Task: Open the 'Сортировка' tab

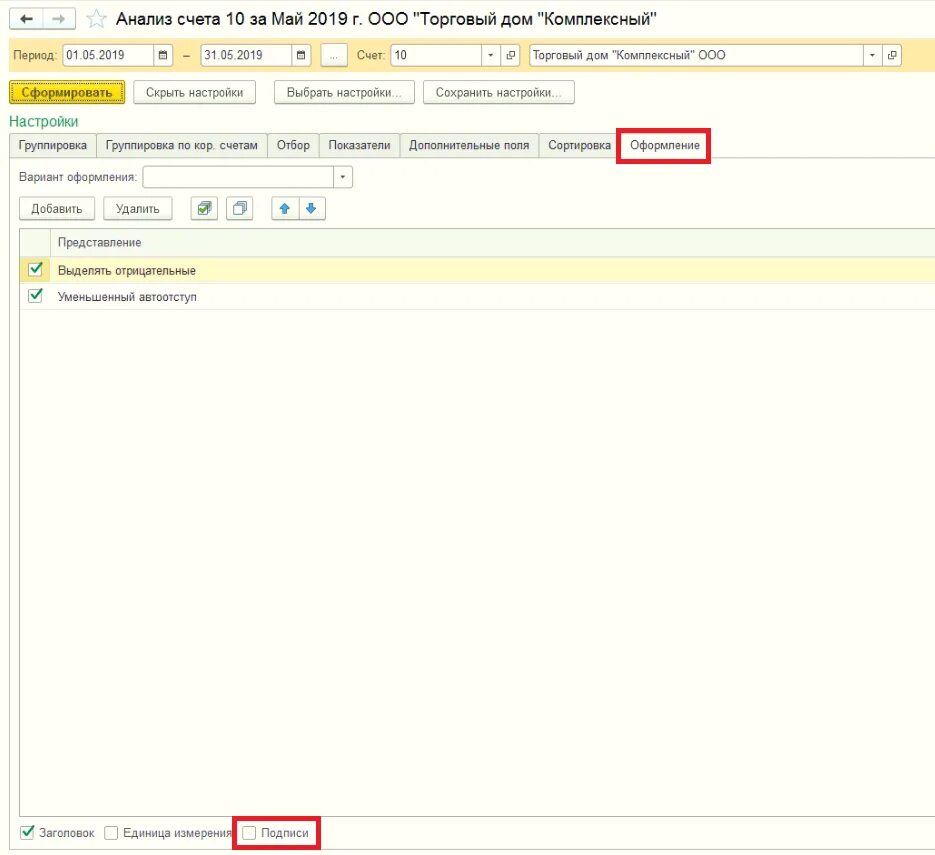Action: coord(580,145)
